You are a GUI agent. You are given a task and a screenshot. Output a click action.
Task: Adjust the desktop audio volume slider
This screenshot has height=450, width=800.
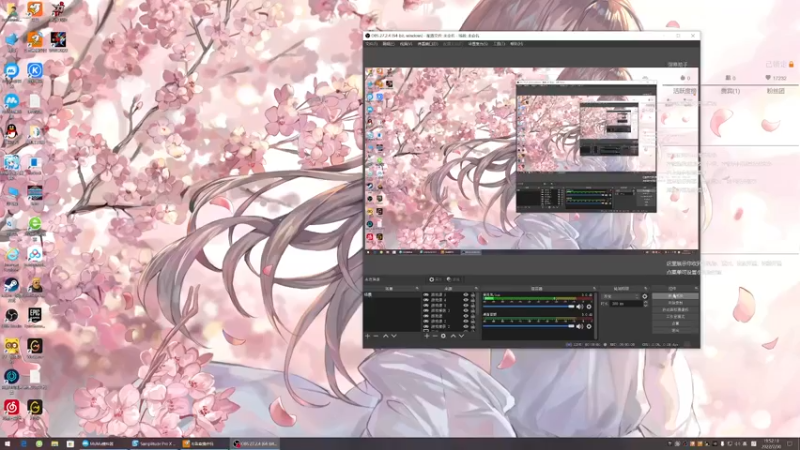pos(529,307)
